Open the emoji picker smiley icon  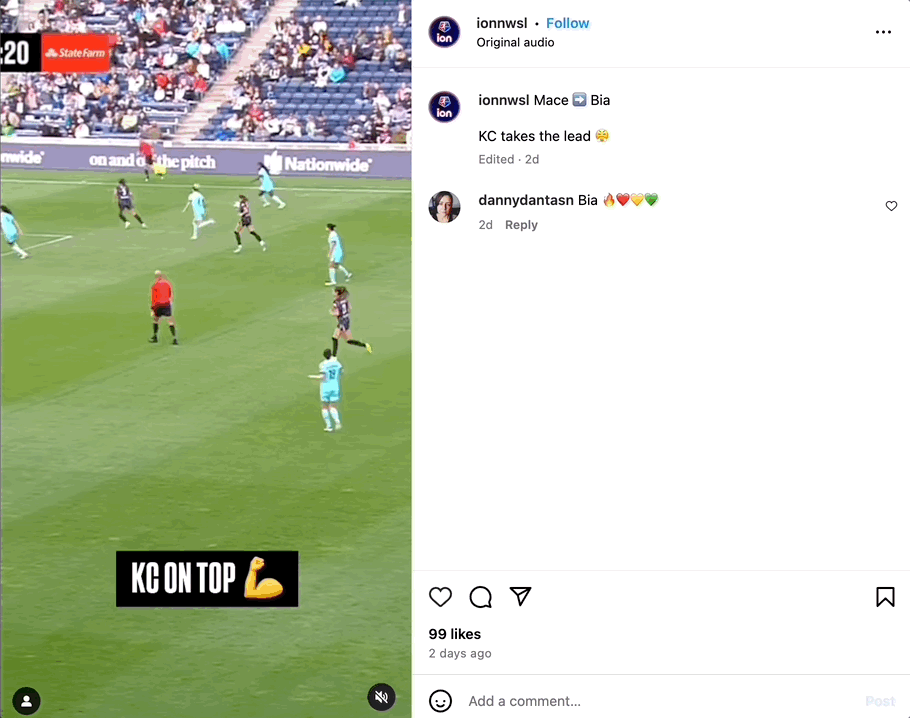(440, 701)
